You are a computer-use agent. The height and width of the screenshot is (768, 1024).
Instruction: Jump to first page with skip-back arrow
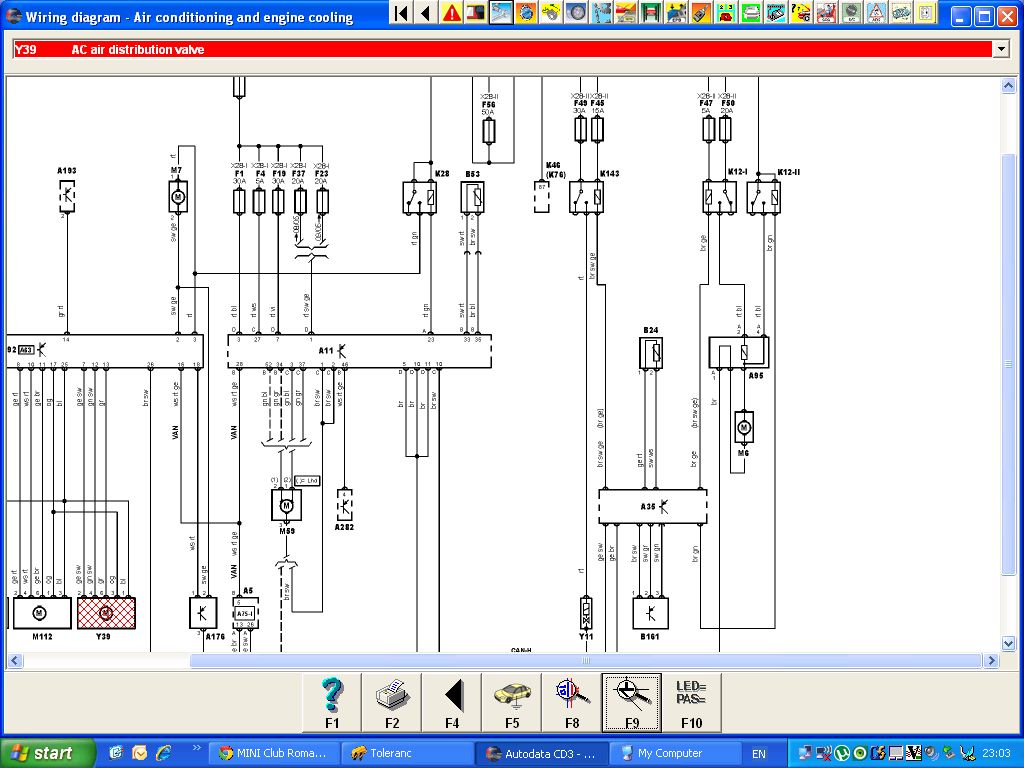[402, 12]
